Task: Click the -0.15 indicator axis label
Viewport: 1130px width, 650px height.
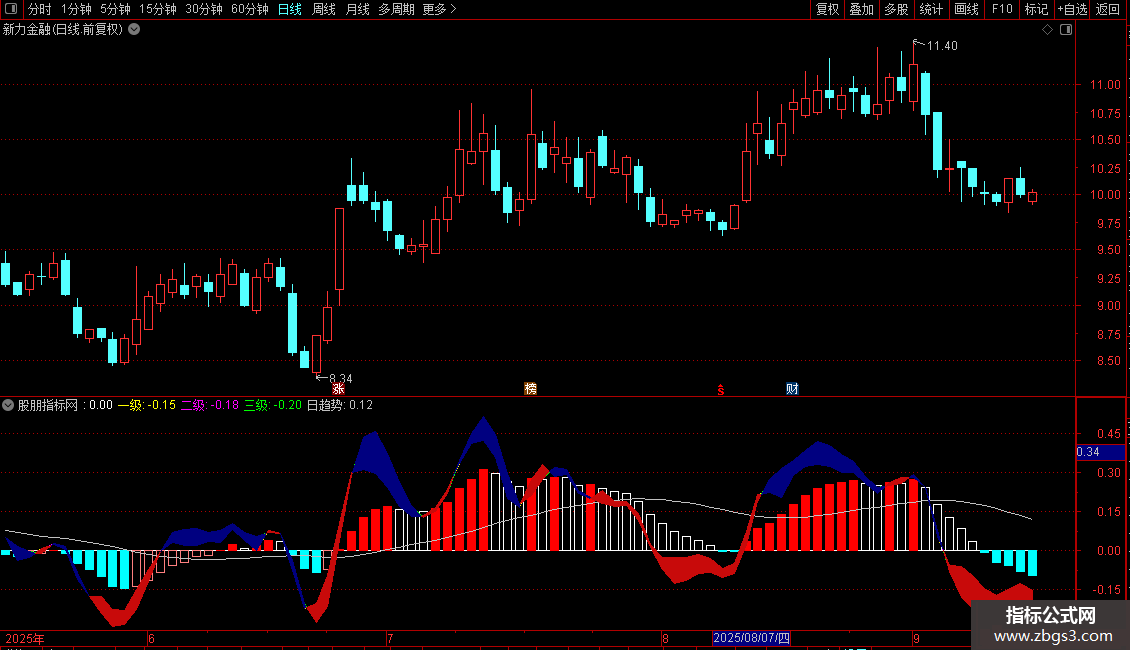Action: click(1107, 589)
